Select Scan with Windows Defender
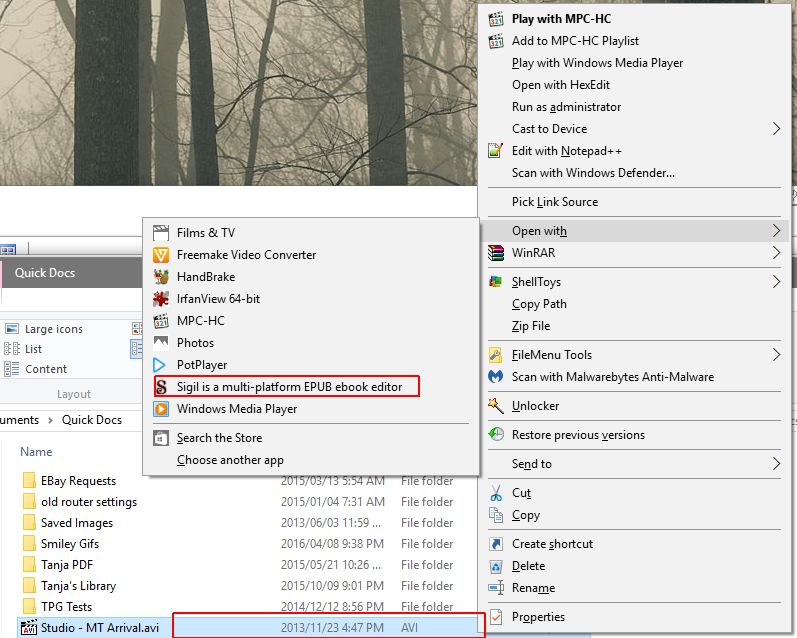 [x=593, y=173]
